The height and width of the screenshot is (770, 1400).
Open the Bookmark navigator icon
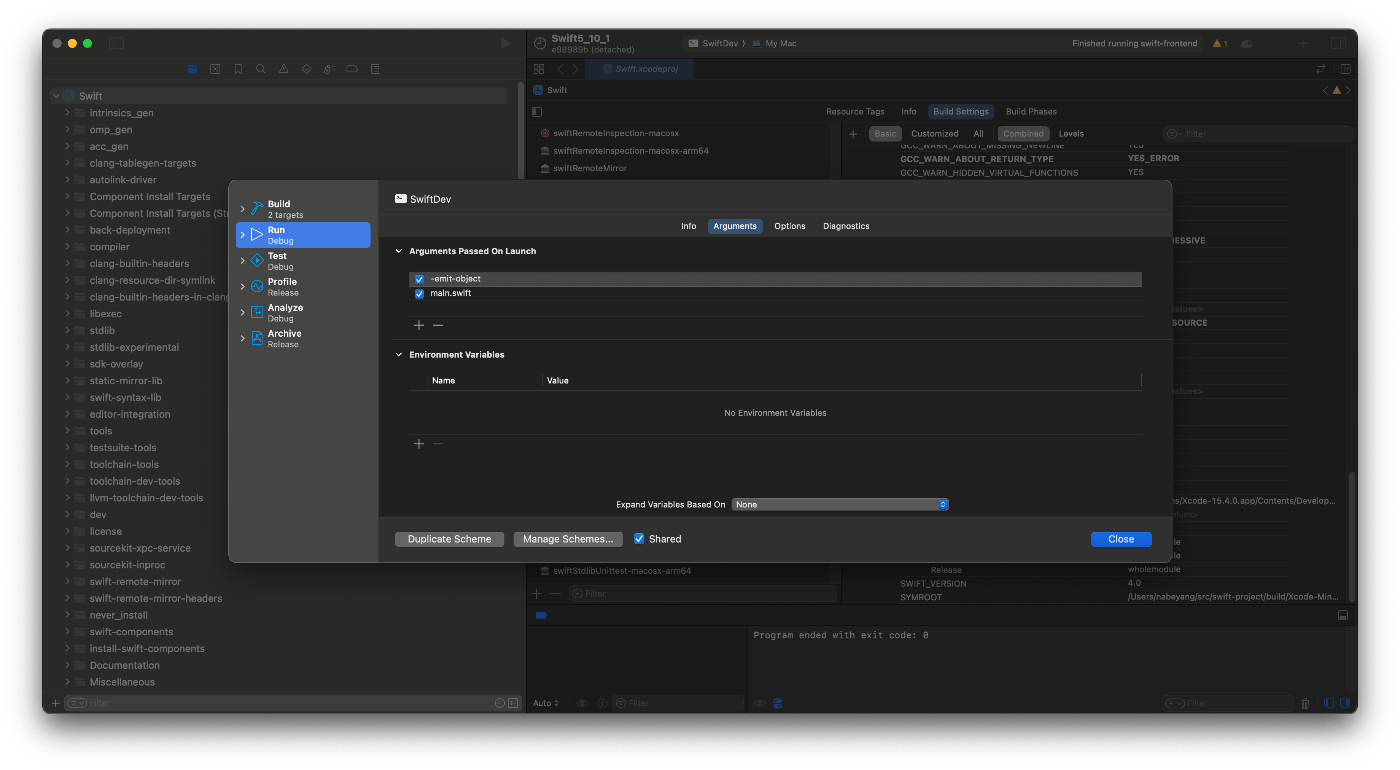238,69
